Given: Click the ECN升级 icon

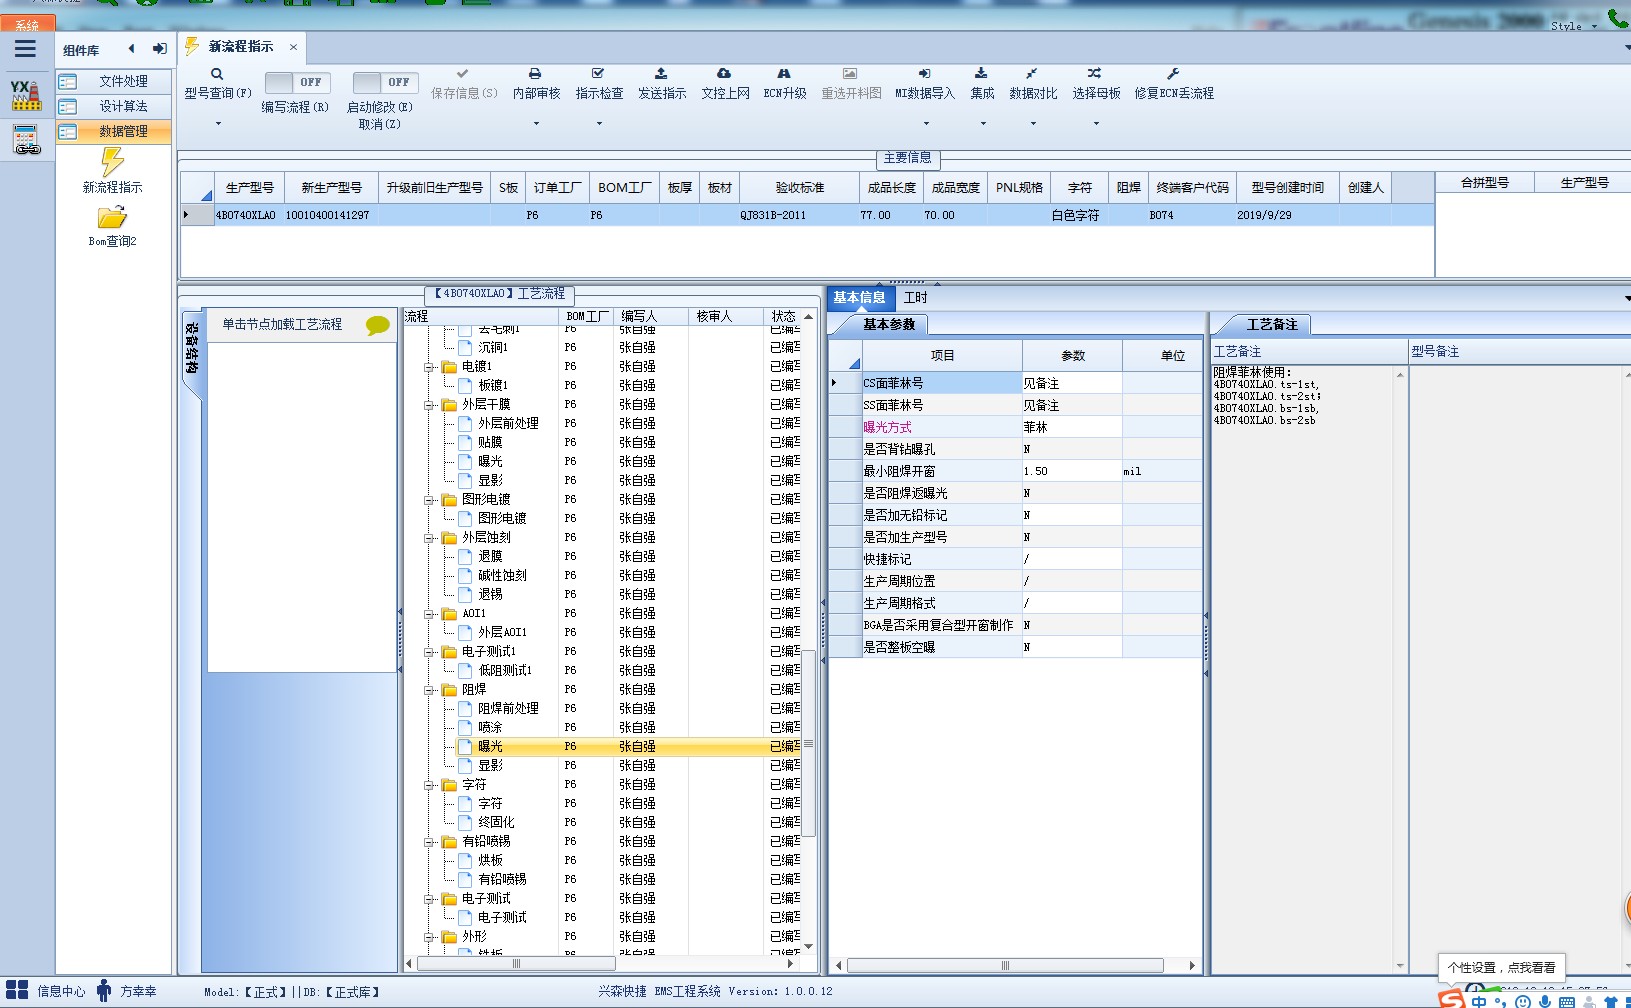Looking at the screenshot, I should pyautogui.click(x=784, y=74).
